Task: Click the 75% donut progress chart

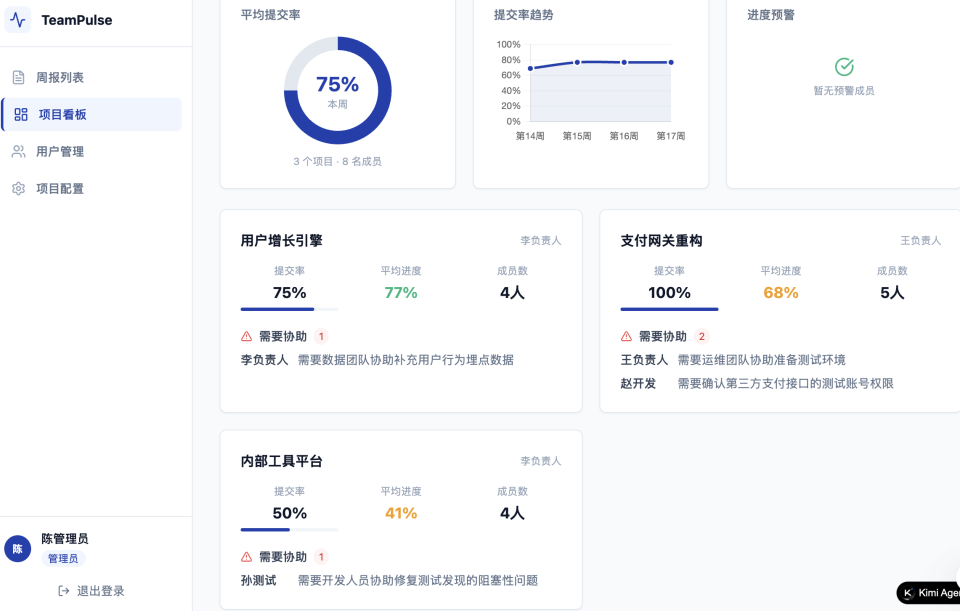Action: tap(337, 90)
